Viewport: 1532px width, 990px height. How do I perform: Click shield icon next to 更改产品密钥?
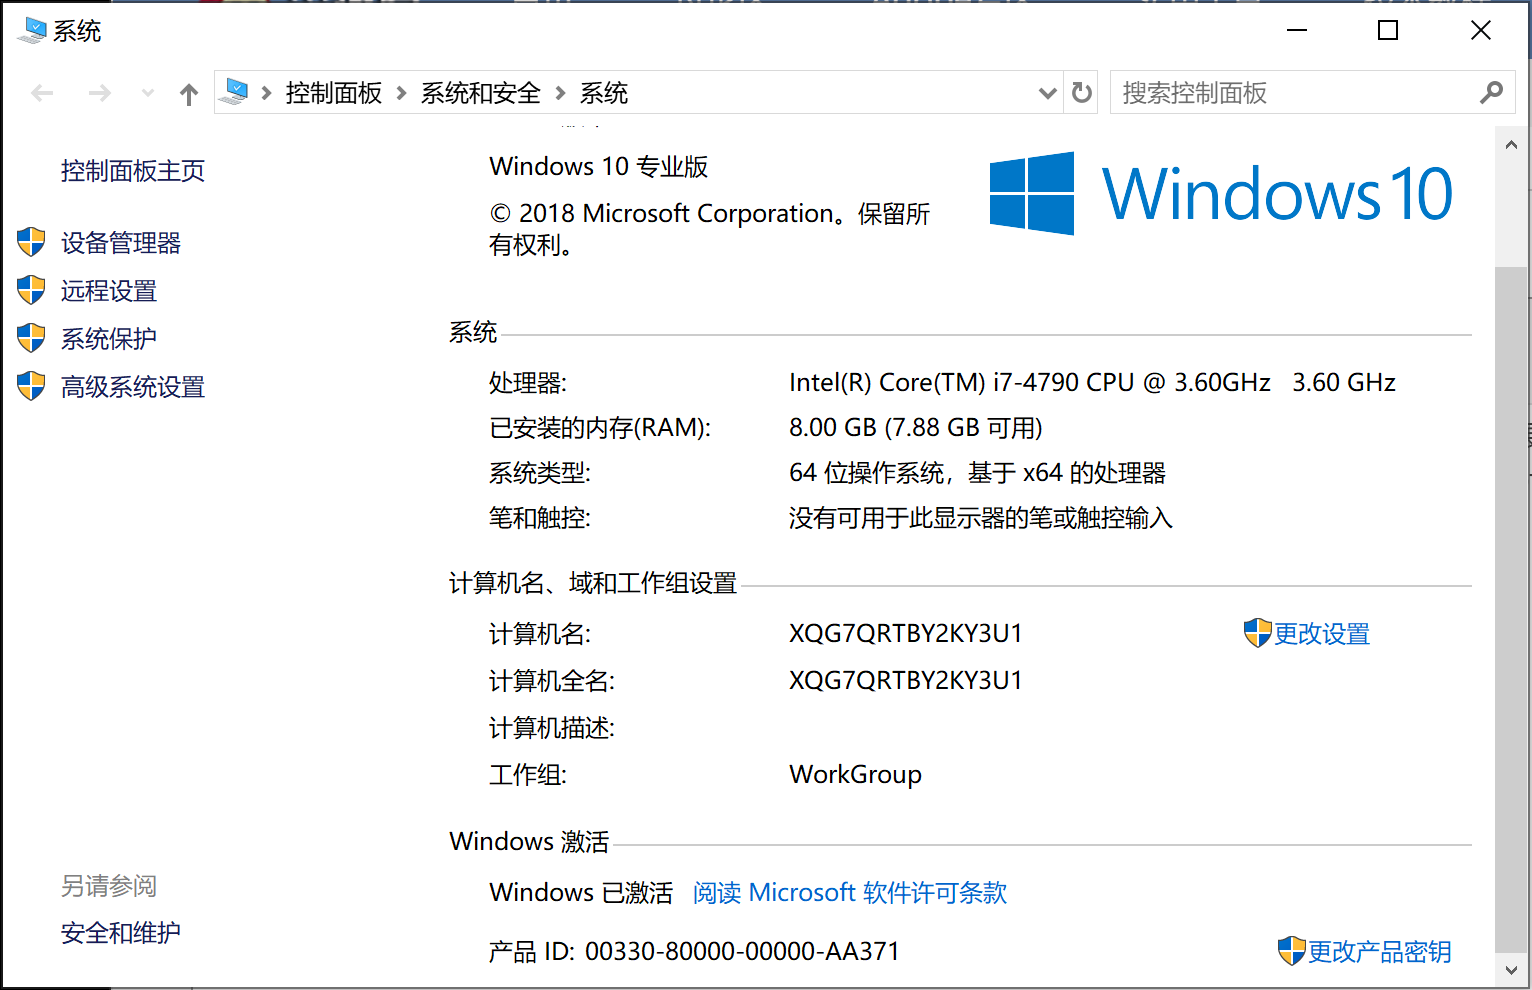pos(1292,951)
